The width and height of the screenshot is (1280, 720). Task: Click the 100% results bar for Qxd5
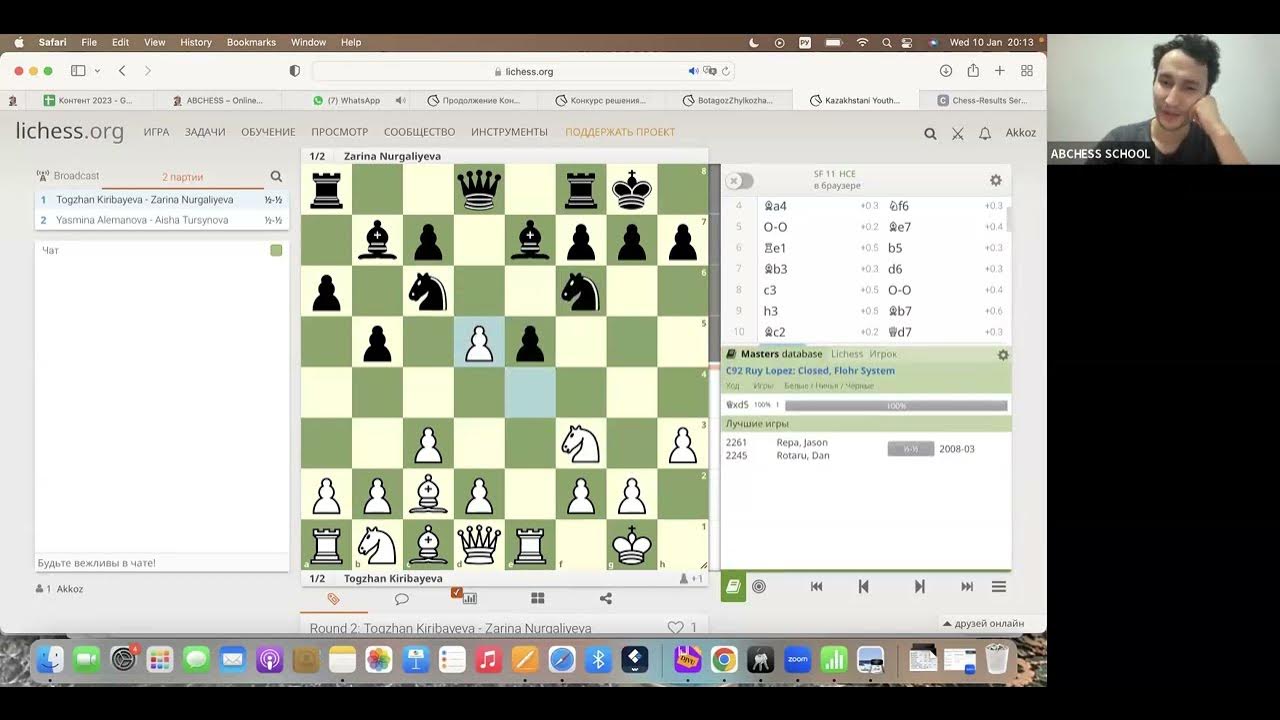coord(896,405)
